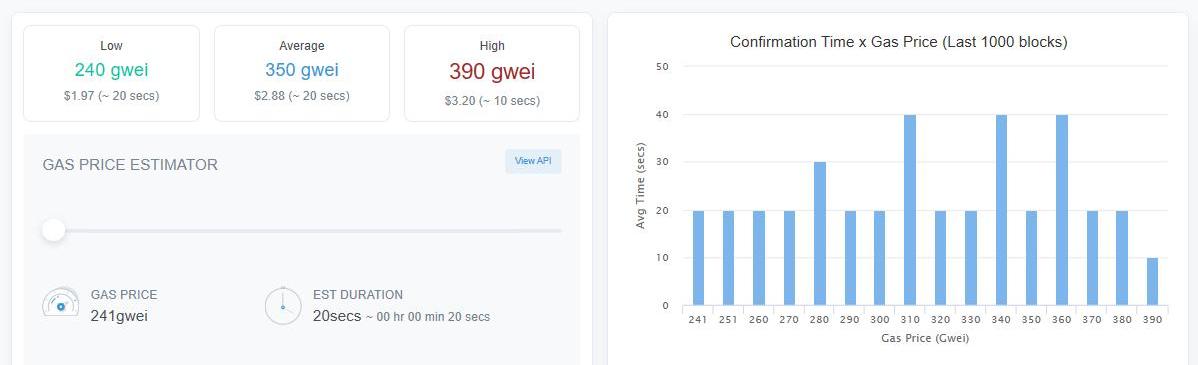Click the 340 gwei bar in chart
This screenshot has height=365, width=1198.
click(x=1001, y=210)
